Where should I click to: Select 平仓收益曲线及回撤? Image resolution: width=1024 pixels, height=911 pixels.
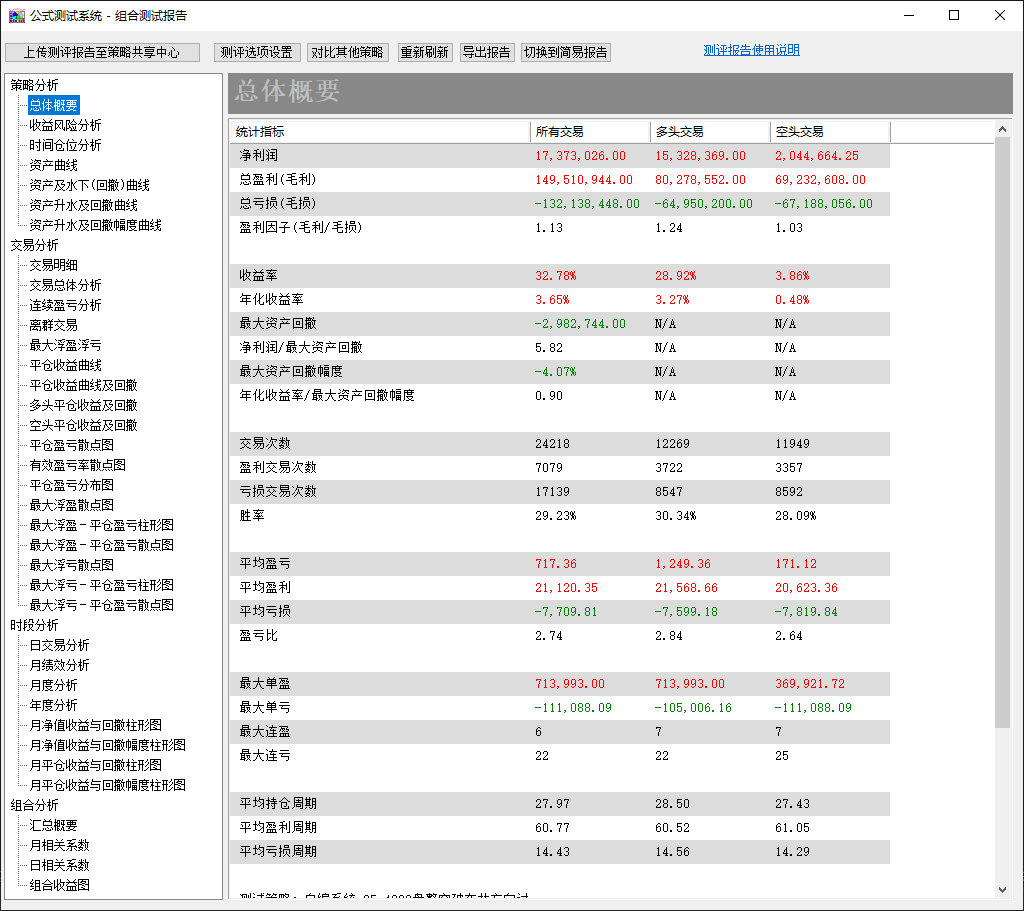coord(84,385)
